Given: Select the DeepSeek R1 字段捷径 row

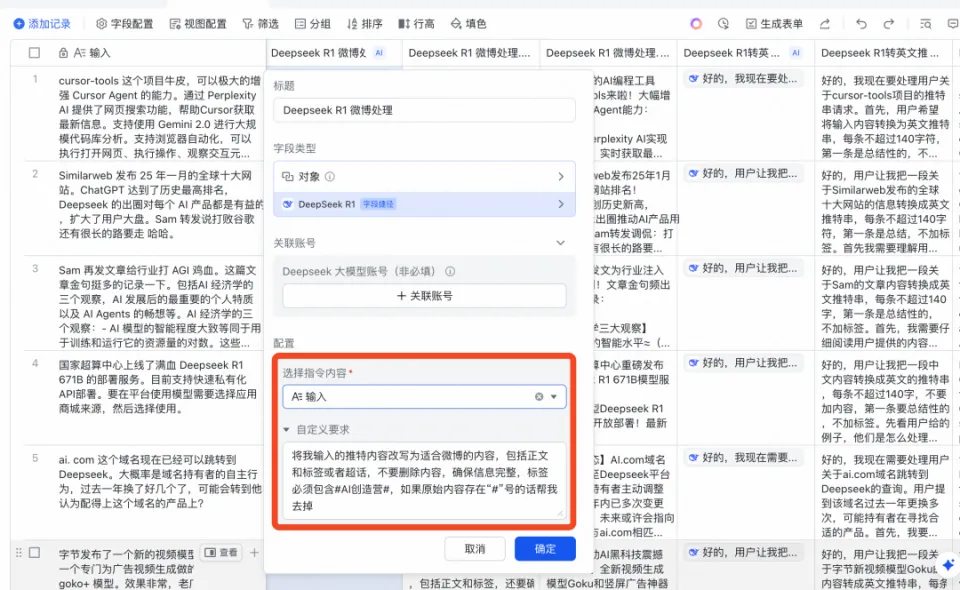Looking at the screenshot, I should coord(424,204).
